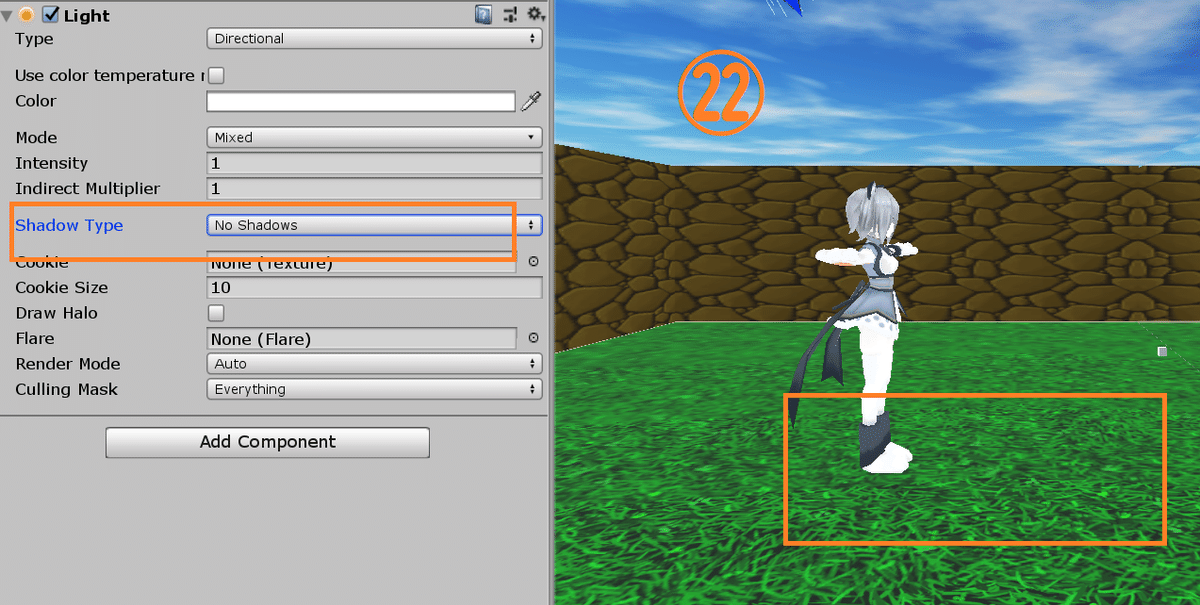Open the Type dropdown showing Directional
This screenshot has width=1200, height=605.
point(374,38)
